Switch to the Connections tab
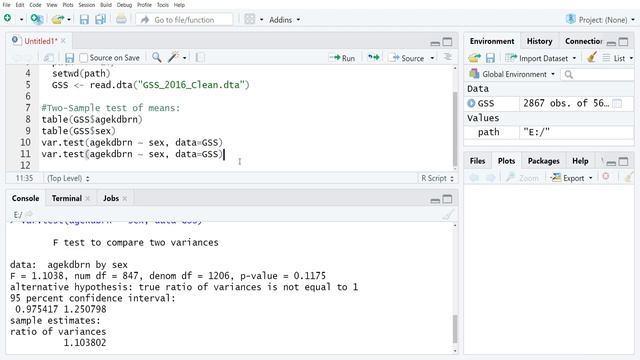Image resolution: width=640 pixels, height=360 pixels. [x=583, y=41]
